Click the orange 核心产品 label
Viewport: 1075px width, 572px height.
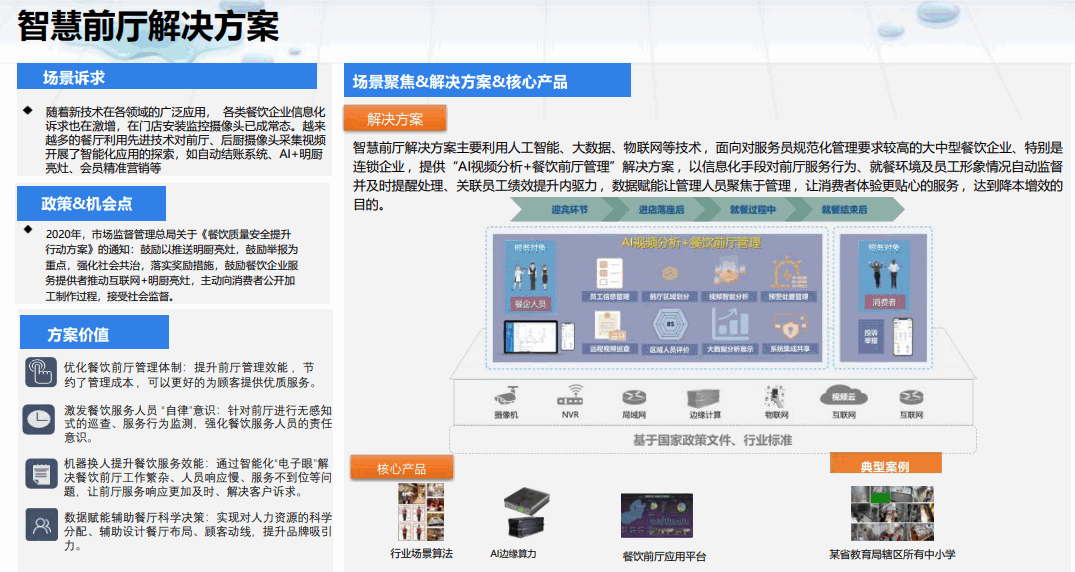pos(402,468)
